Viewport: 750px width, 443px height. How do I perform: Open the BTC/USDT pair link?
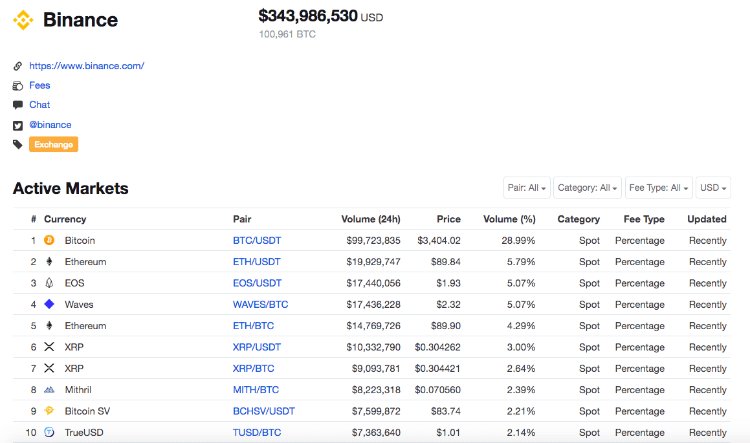tap(257, 241)
